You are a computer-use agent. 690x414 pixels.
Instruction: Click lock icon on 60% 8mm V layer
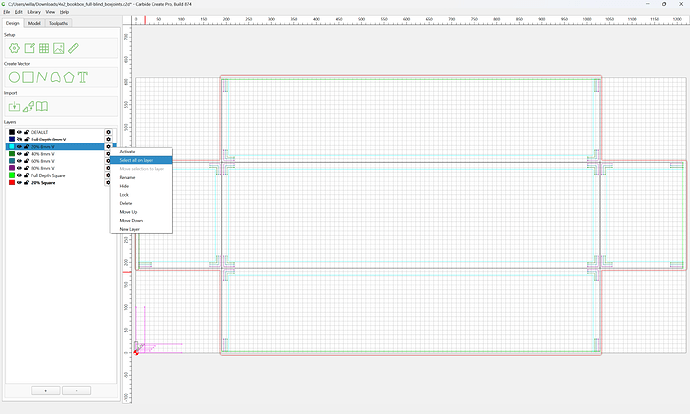26,161
